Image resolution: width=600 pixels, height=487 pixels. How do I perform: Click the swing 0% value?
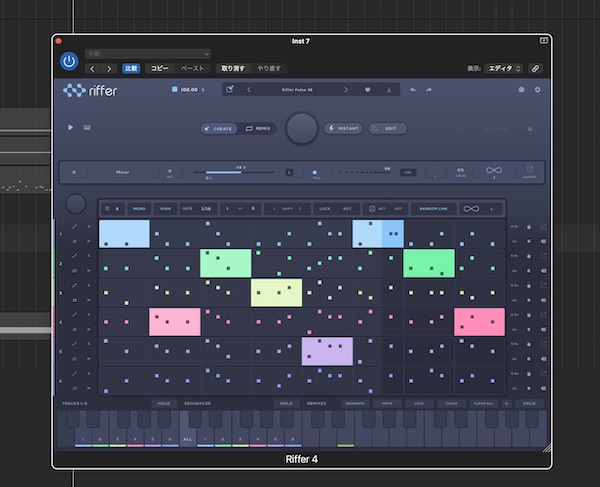(460, 172)
